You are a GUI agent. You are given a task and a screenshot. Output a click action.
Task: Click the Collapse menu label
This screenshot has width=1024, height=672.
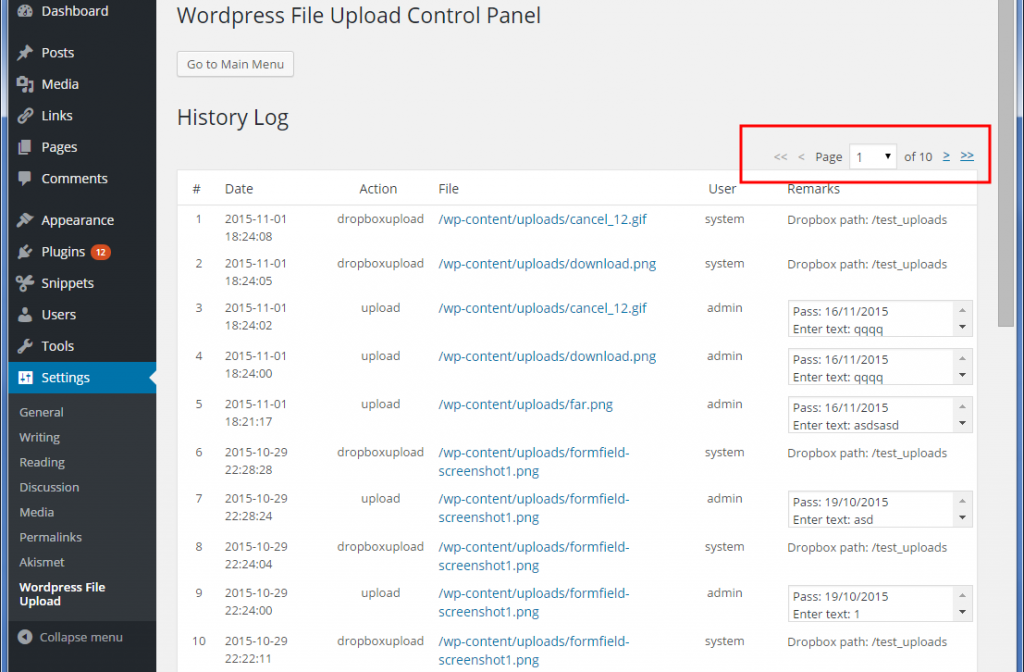coord(81,637)
